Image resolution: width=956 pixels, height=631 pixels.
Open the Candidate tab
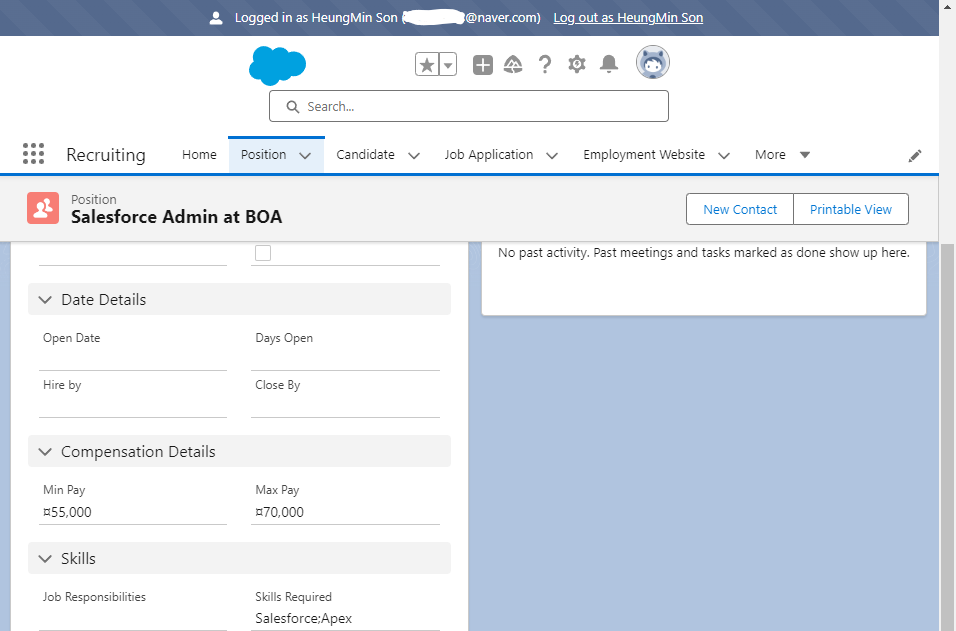point(365,155)
